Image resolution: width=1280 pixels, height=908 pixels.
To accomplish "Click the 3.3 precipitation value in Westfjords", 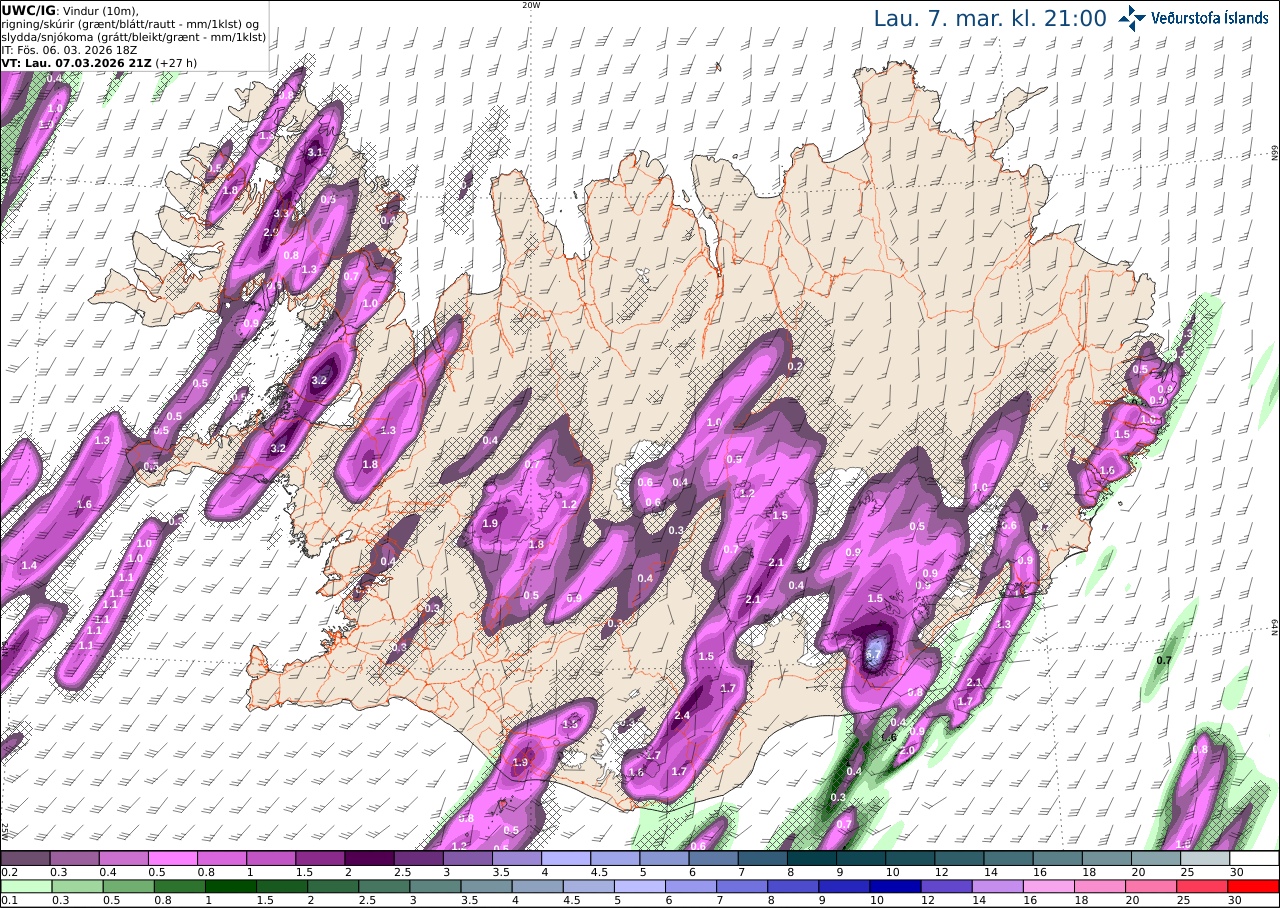I will click(x=281, y=213).
